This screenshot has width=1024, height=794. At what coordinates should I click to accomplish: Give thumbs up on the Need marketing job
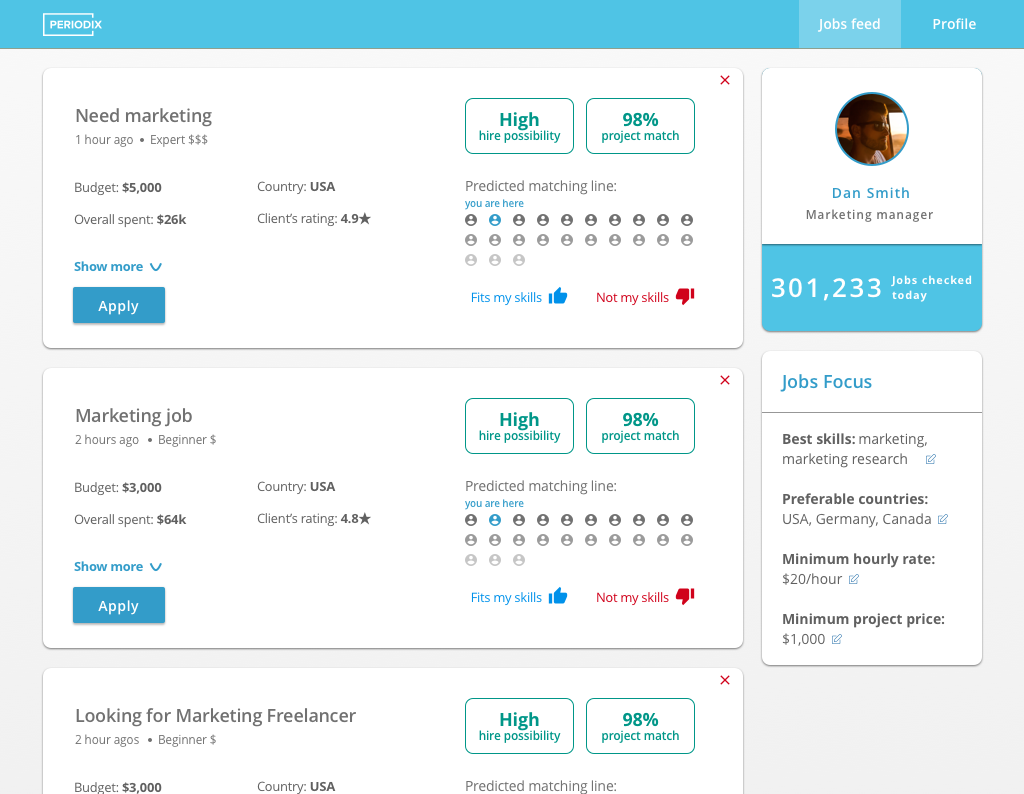coord(558,296)
